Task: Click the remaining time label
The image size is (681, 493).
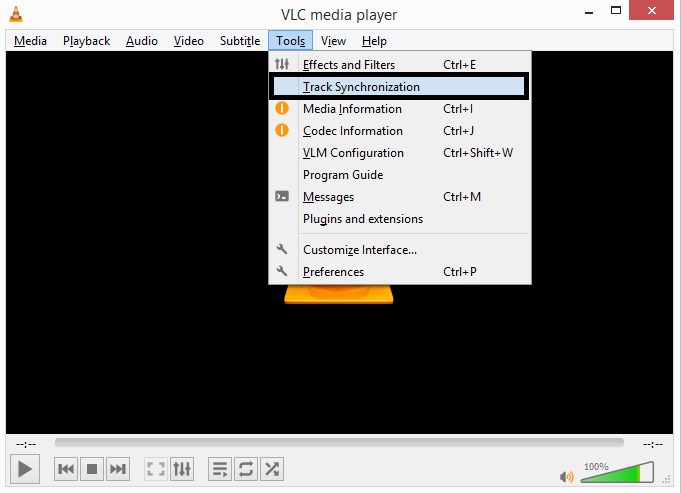Action: (x=653, y=444)
